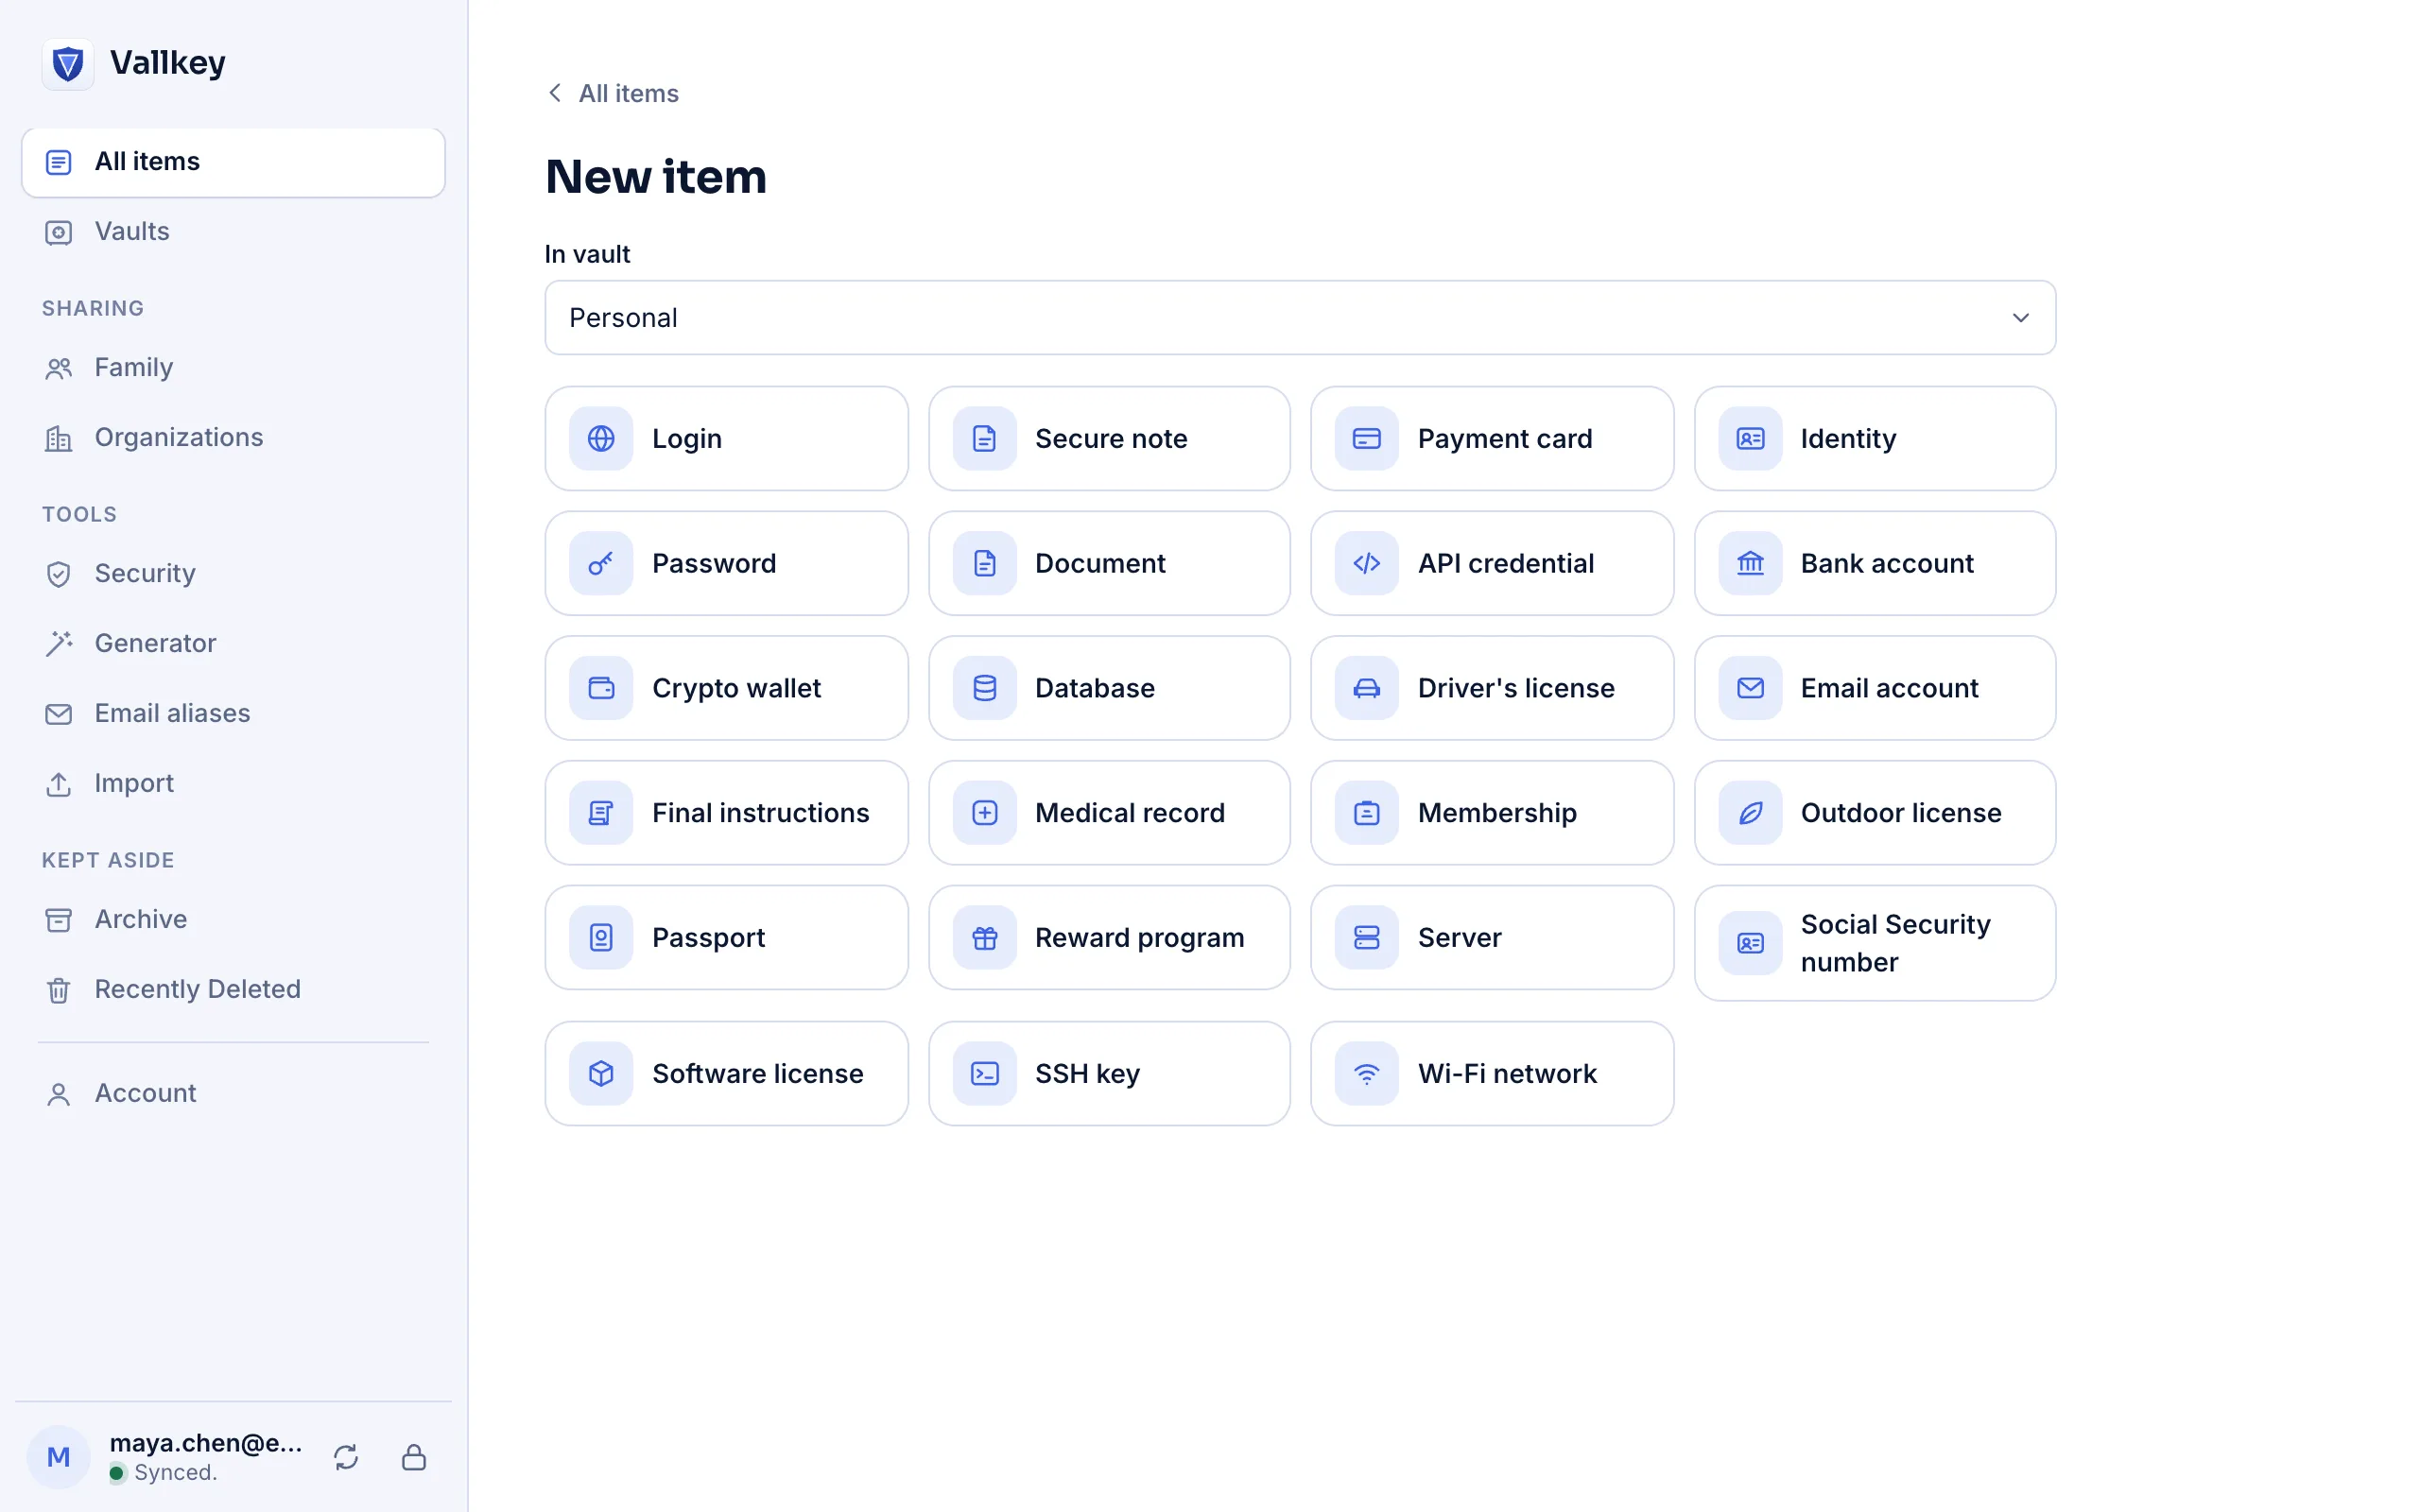Choose the Secure note item type
The height and width of the screenshot is (1512, 2420).
point(1109,438)
